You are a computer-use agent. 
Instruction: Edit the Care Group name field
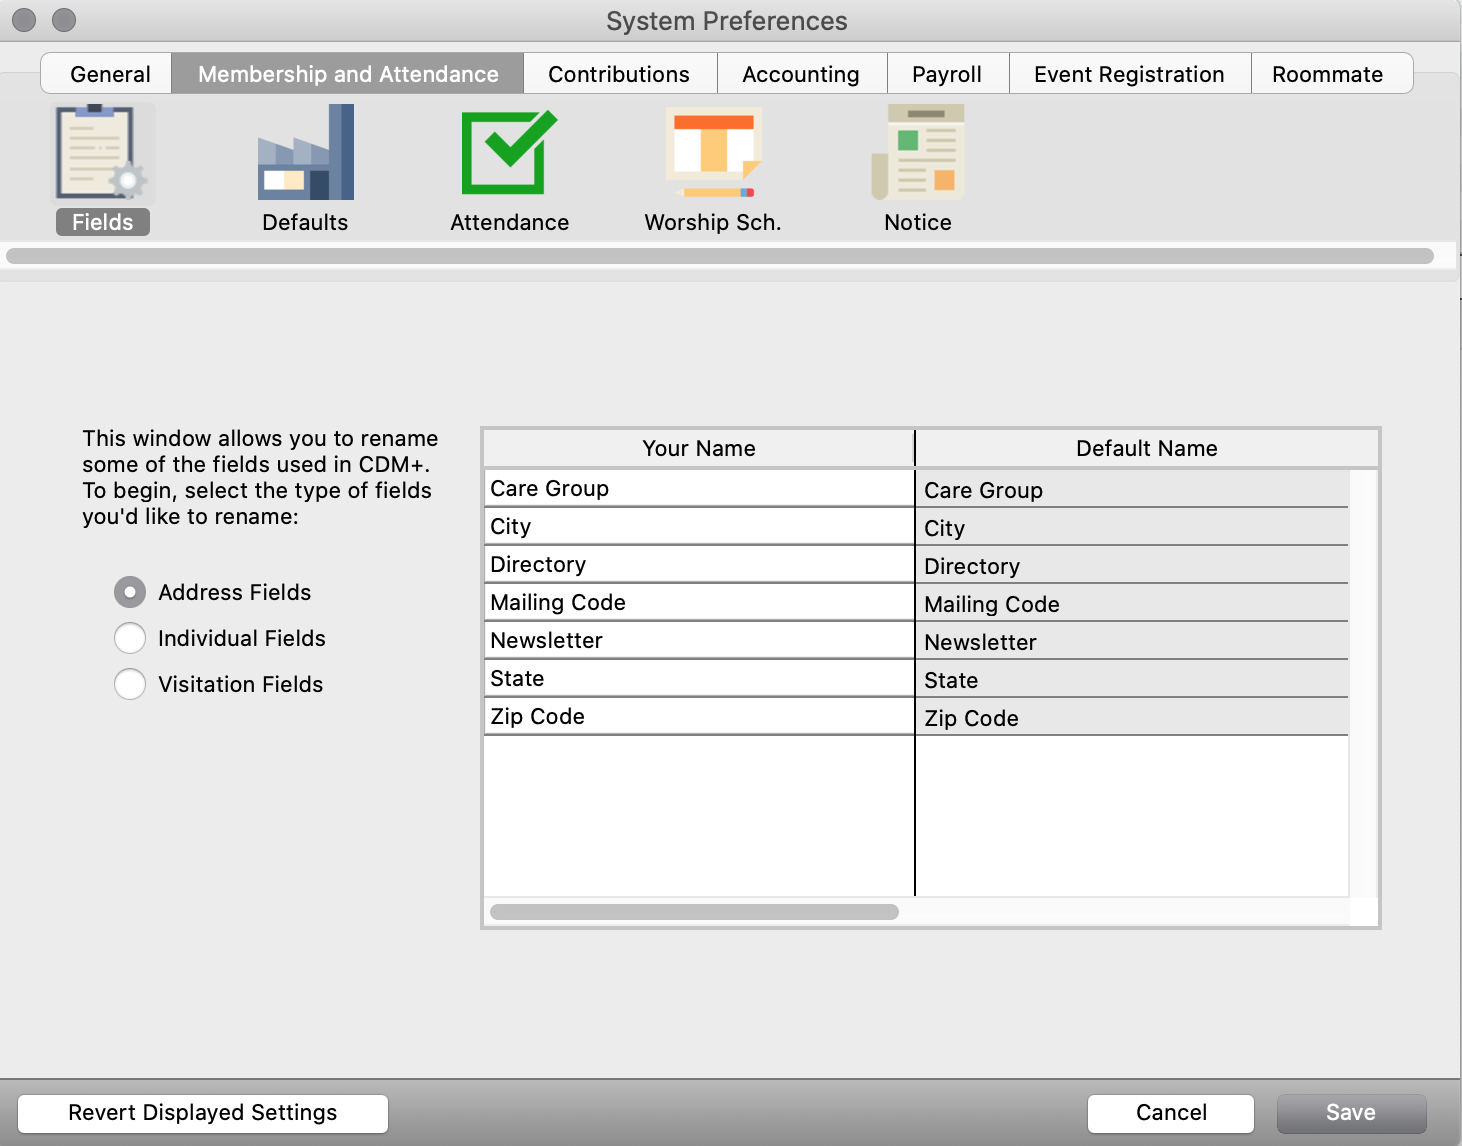tap(698, 488)
